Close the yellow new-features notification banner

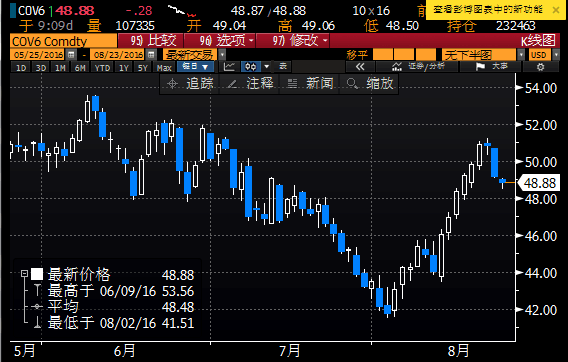click(x=556, y=10)
